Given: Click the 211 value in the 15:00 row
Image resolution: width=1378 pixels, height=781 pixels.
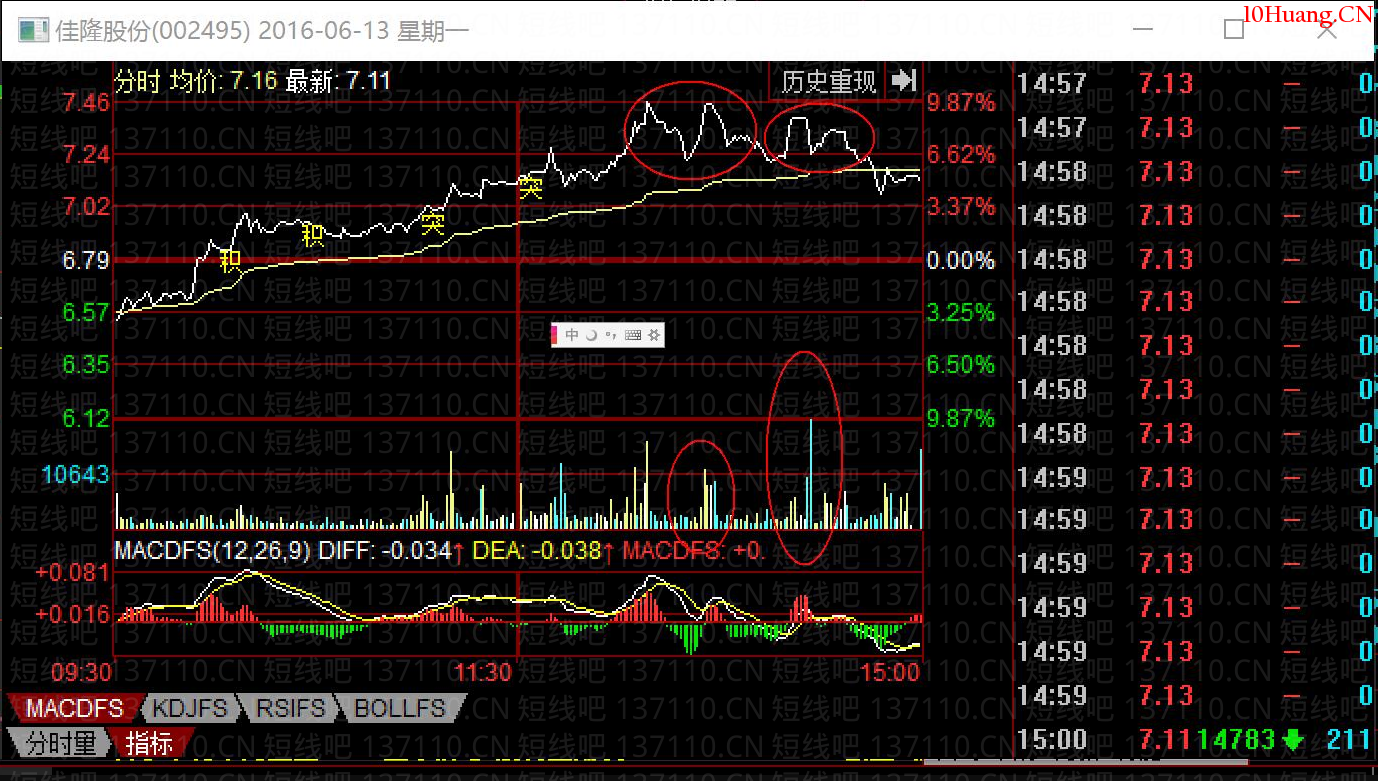Looking at the screenshot, I should [1349, 740].
